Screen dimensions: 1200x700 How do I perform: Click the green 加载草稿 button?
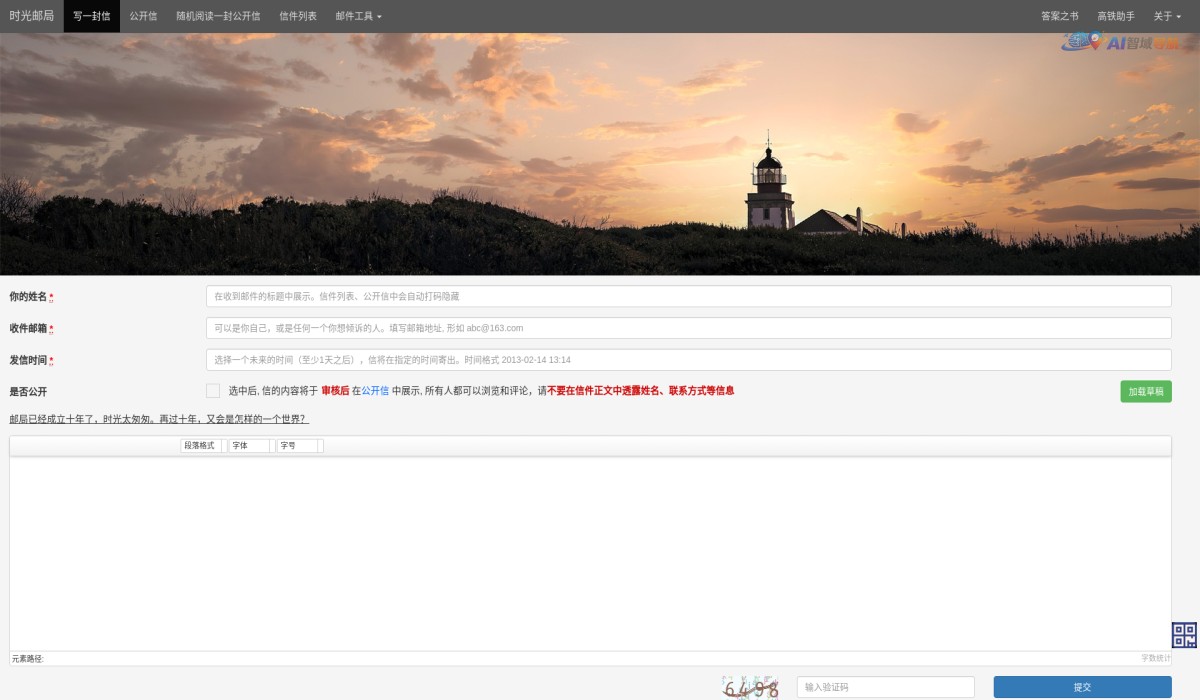(x=1145, y=392)
